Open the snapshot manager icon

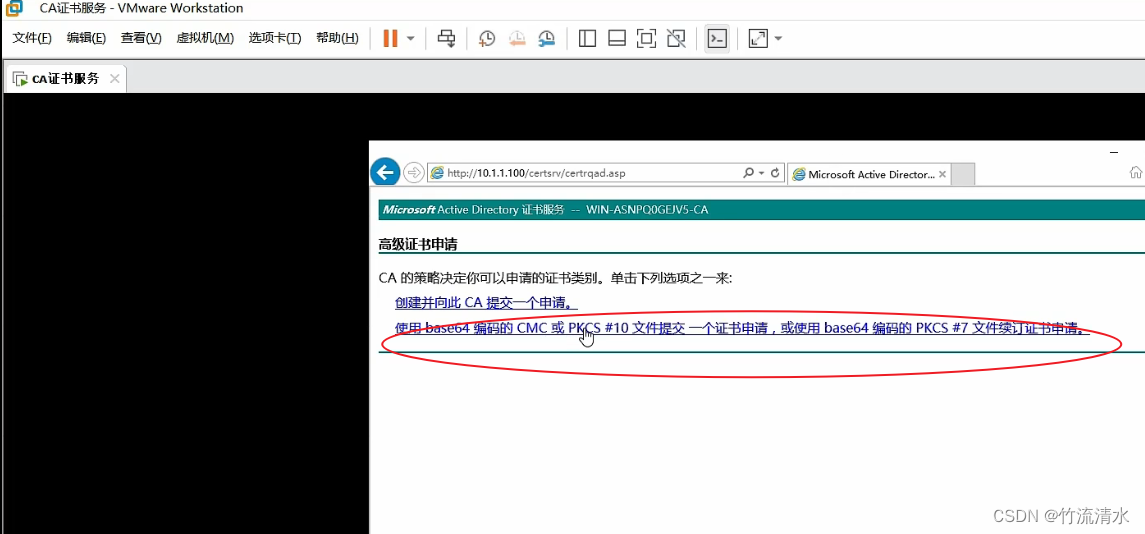546,39
